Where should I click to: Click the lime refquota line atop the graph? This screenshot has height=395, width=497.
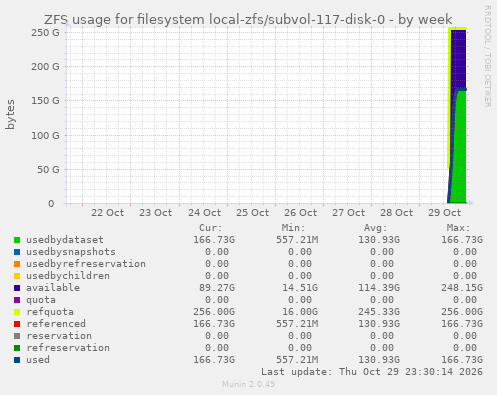[x=457, y=29]
